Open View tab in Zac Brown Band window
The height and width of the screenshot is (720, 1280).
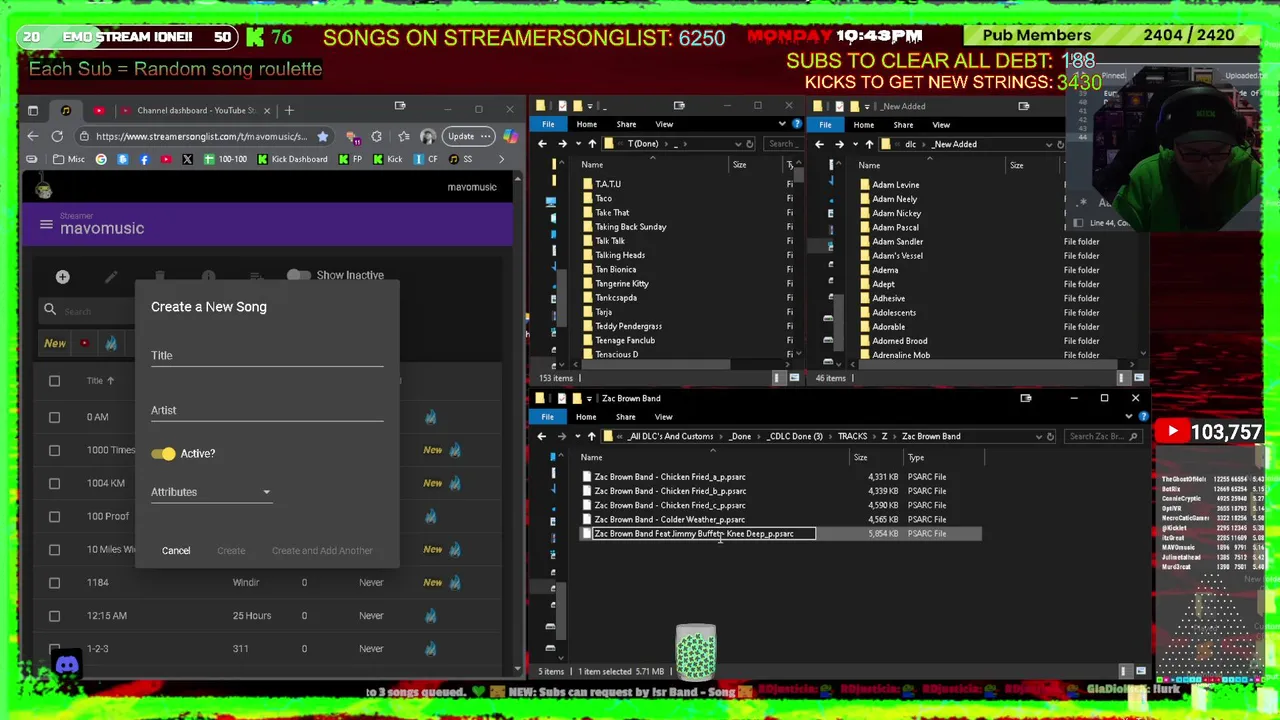664,417
